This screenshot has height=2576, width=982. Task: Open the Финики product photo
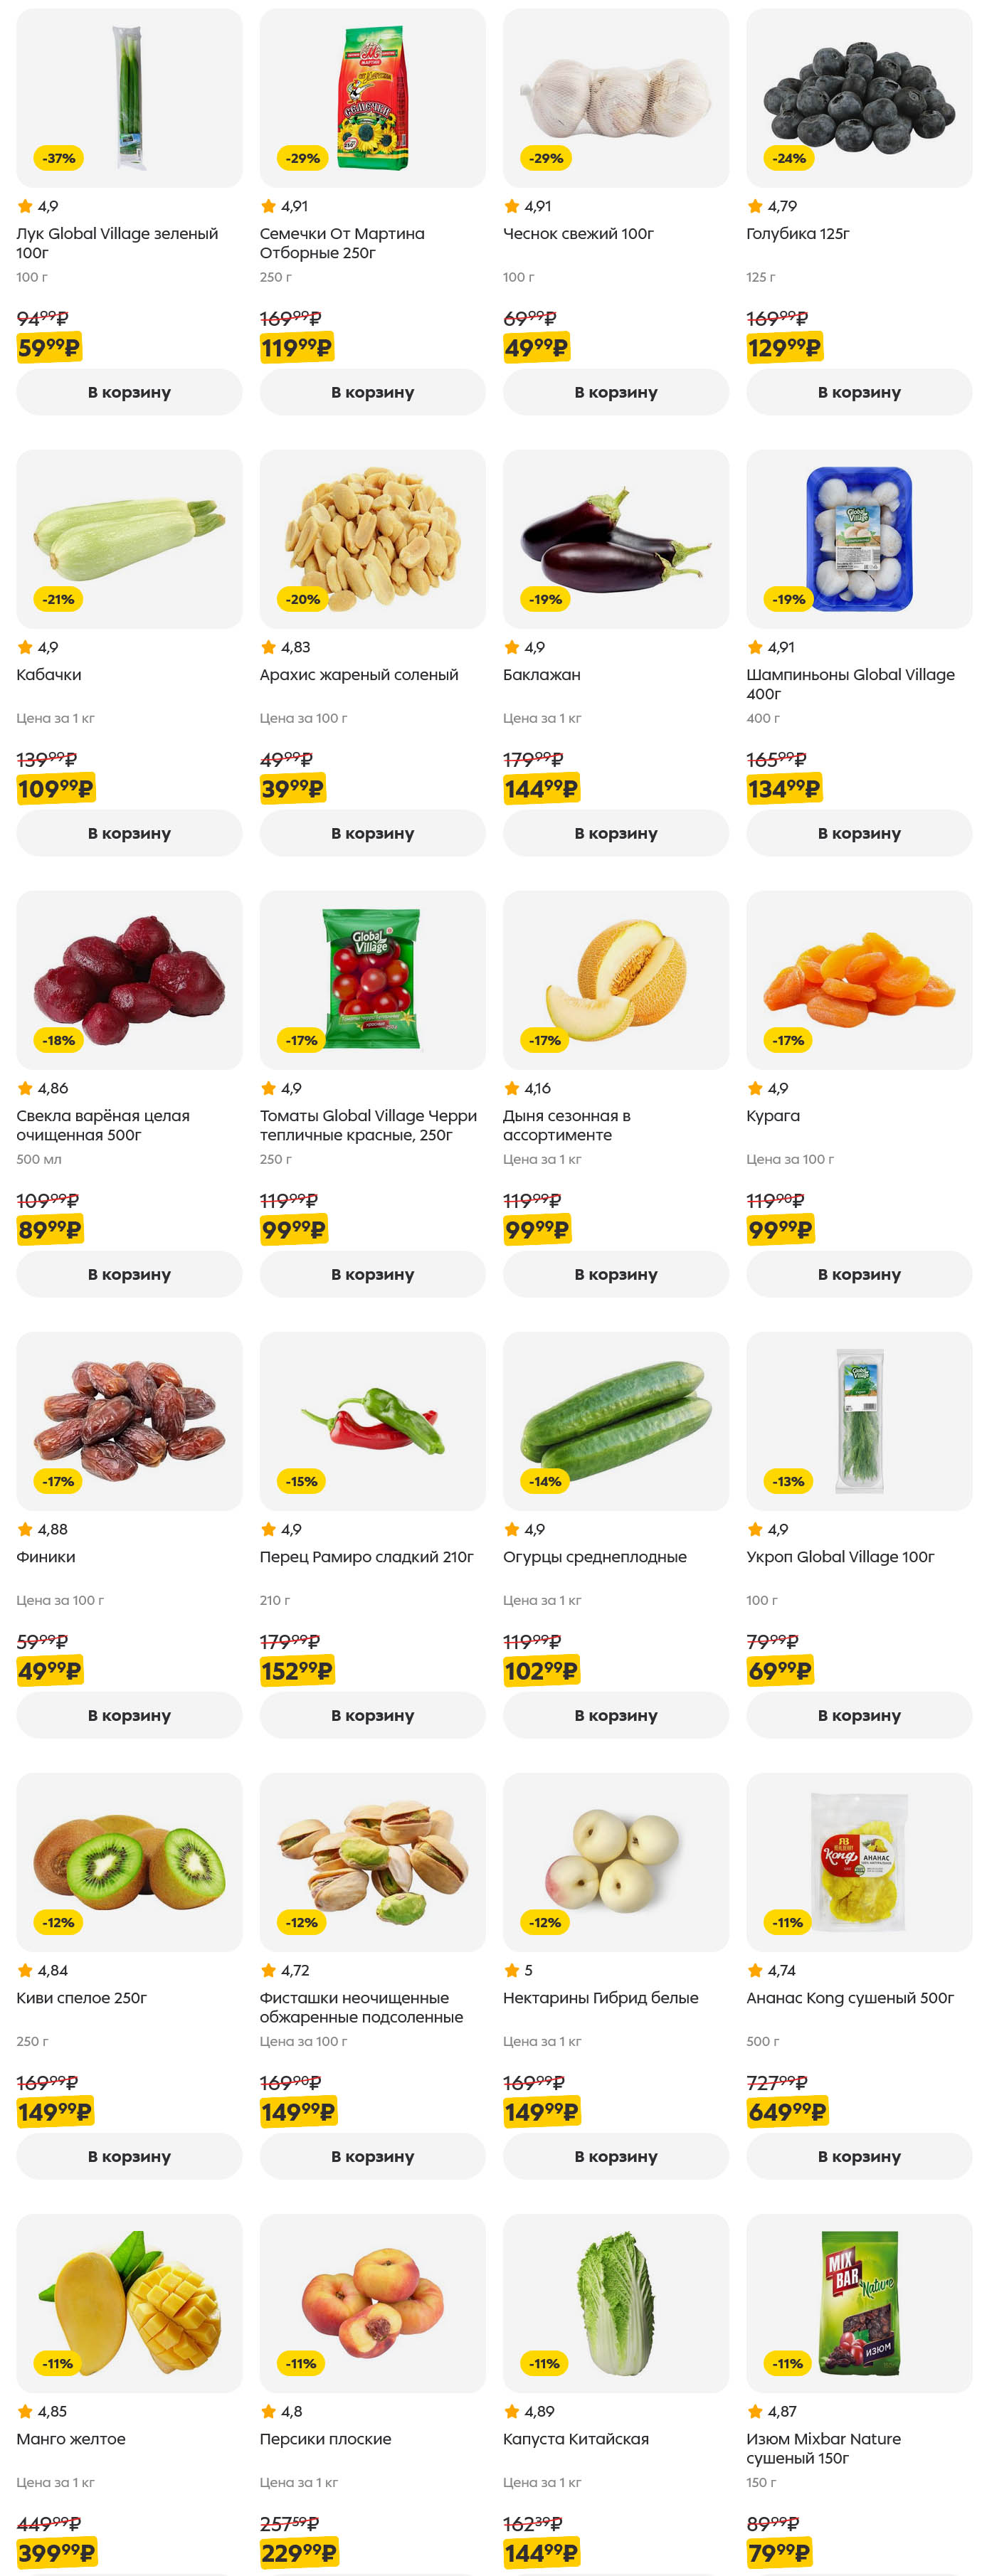coord(129,1420)
